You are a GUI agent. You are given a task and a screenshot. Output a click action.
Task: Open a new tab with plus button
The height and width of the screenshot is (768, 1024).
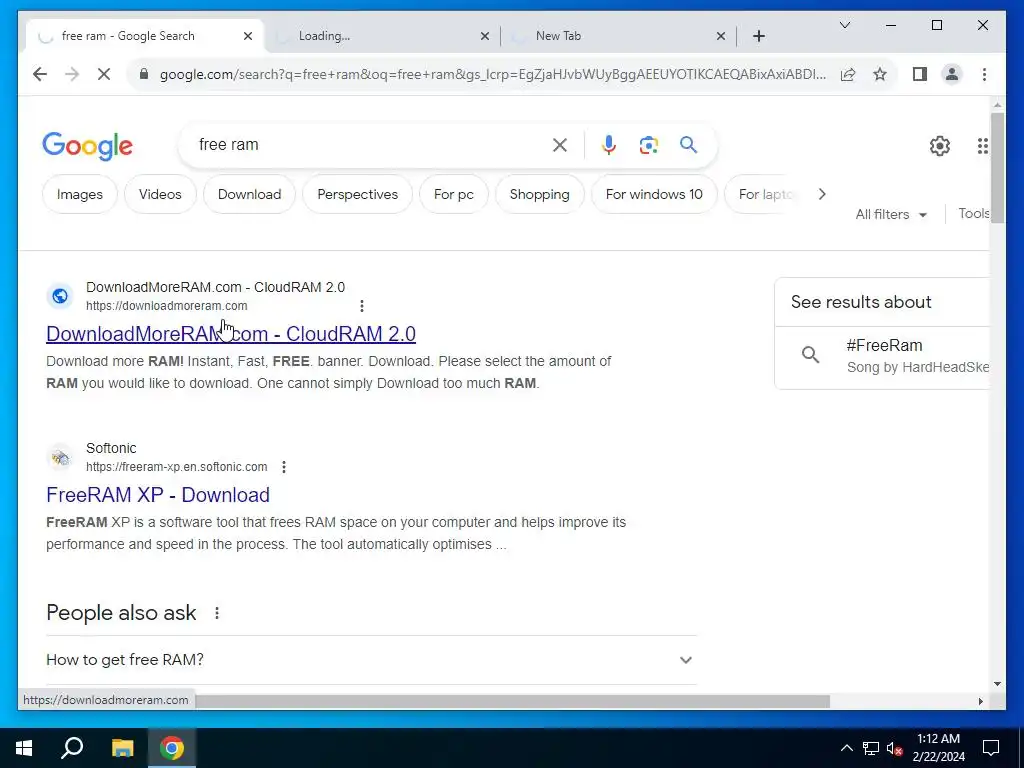point(759,36)
